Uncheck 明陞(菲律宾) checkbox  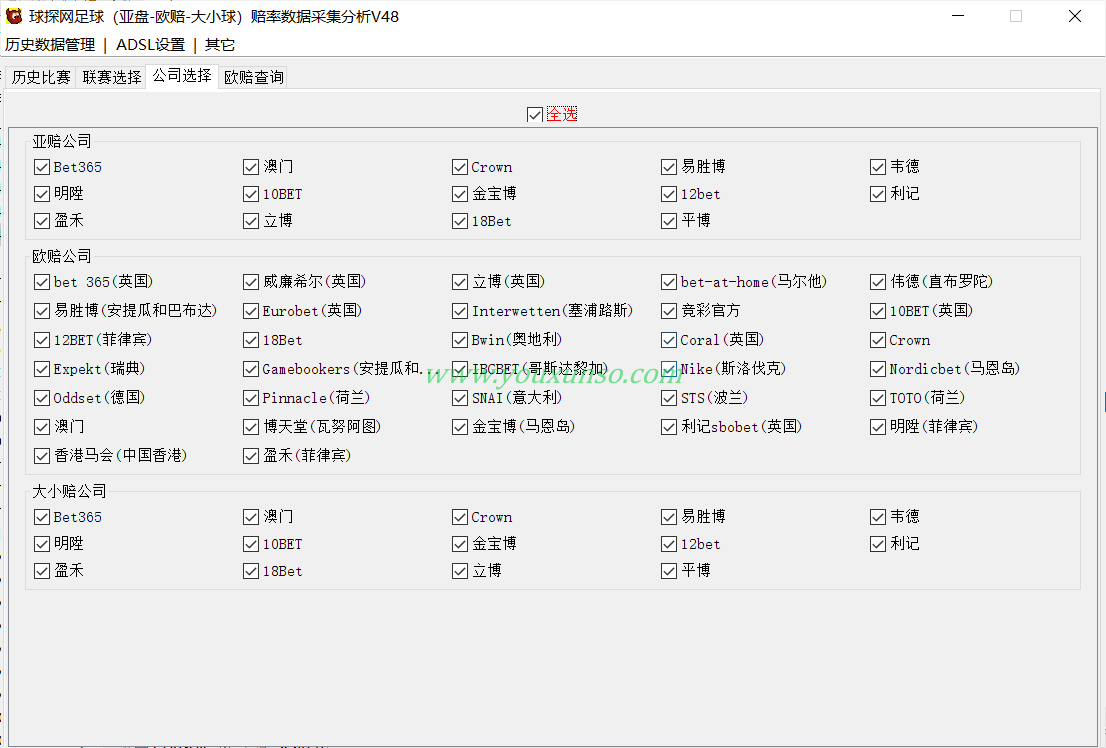[x=877, y=427]
